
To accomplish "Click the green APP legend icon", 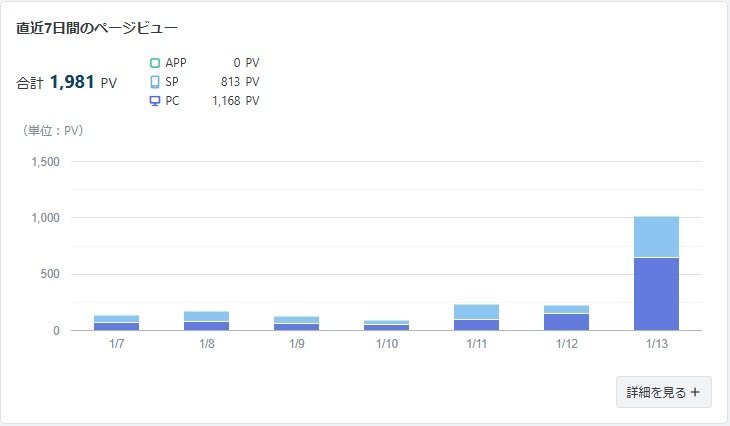I will point(155,63).
